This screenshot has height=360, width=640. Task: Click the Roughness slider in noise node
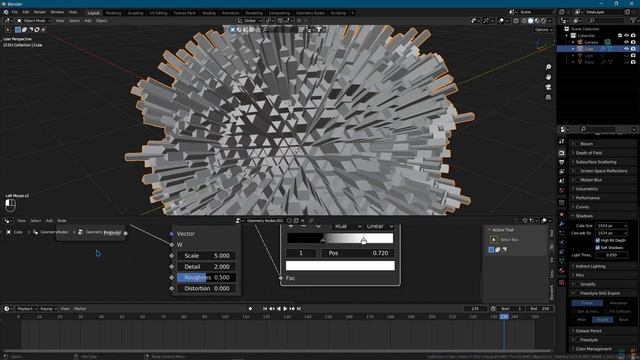point(206,278)
